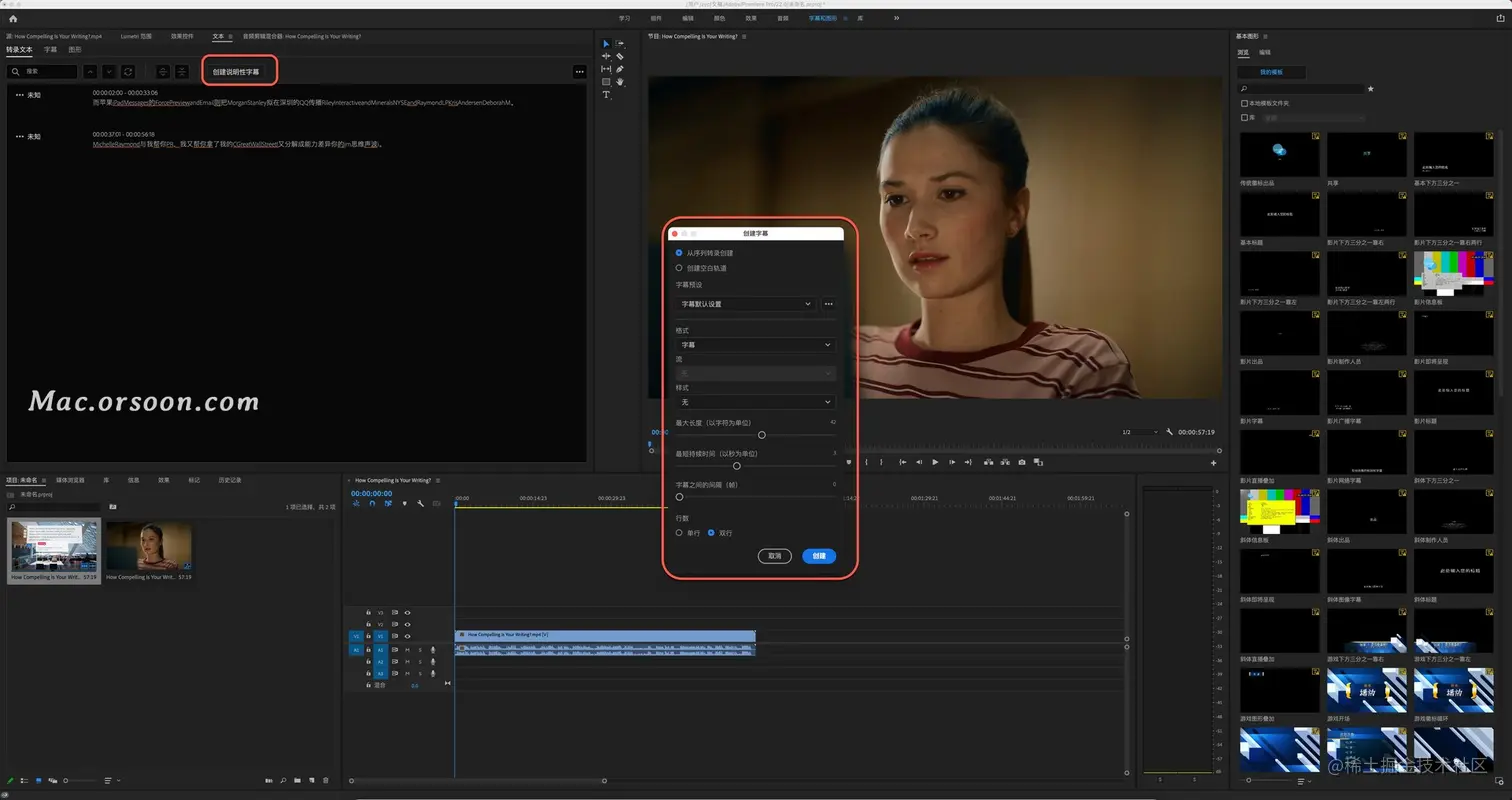Click the Play button in Program monitor
1512x800 pixels.
pyautogui.click(x=935, y=462)
